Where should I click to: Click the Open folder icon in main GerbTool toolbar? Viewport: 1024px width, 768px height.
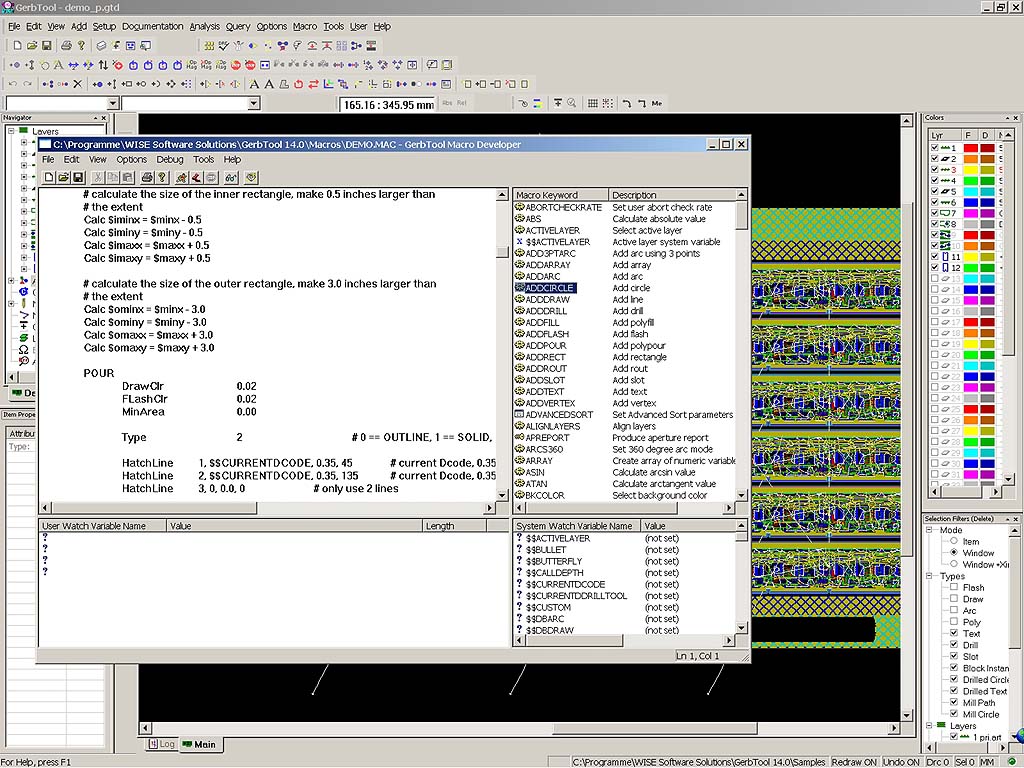32,46
